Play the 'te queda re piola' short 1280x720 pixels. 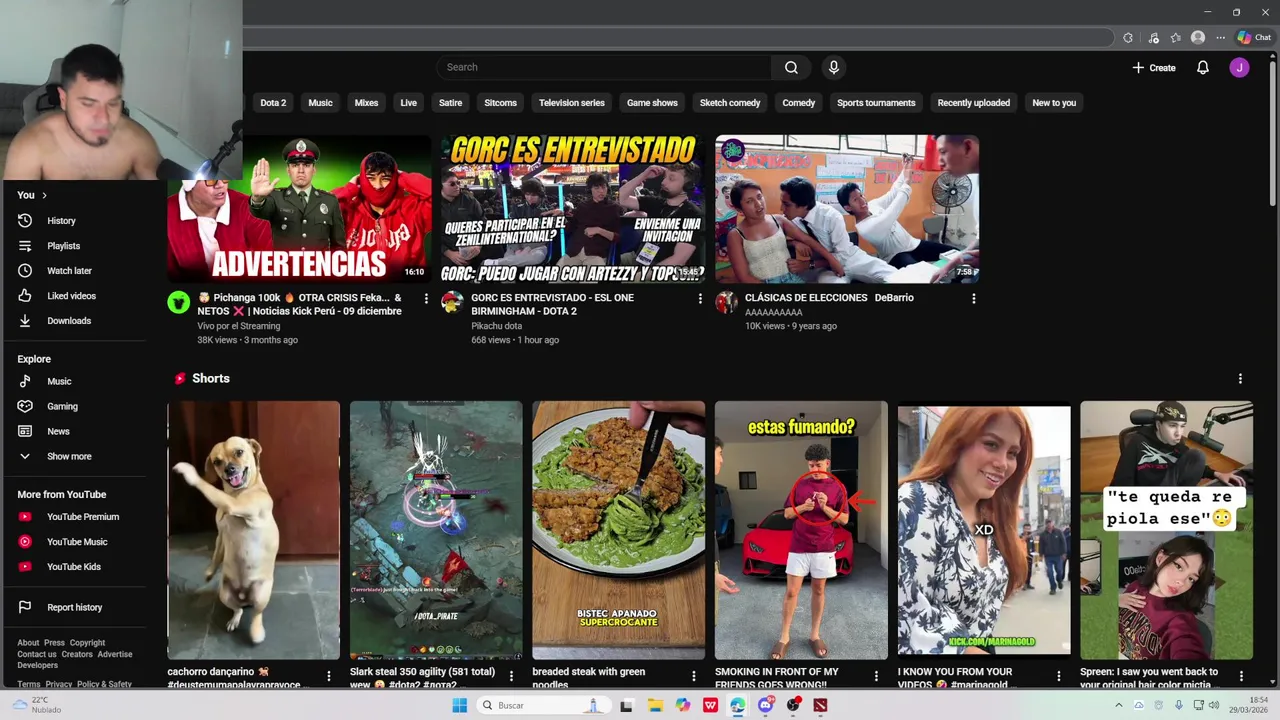click(1166, 530)
